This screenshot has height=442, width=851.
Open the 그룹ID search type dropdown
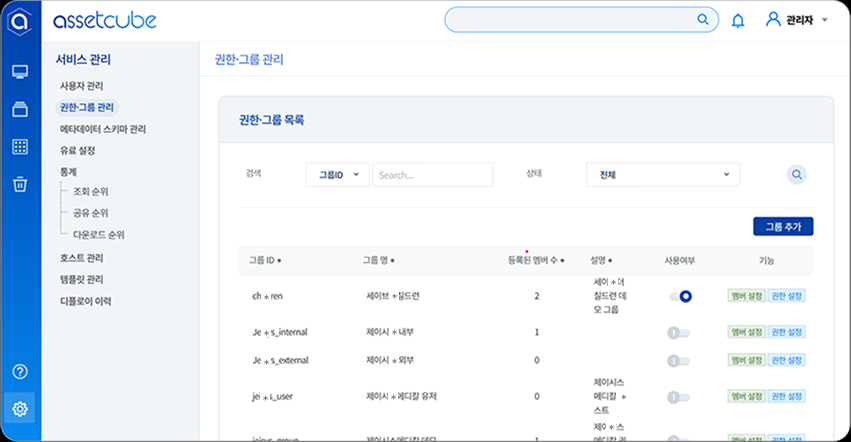coord(337,175)
